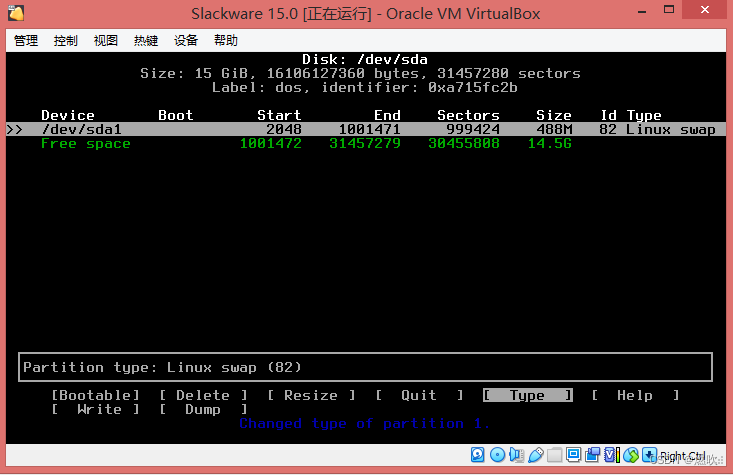Click the shared folders status icon
Screen dimensions: 733x475
[554, 454]
